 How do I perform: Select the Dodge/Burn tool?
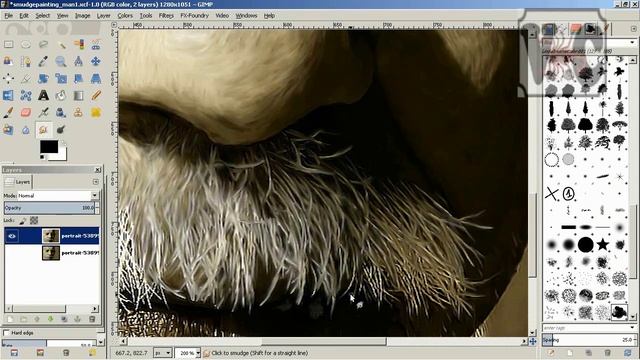(61, 130)
